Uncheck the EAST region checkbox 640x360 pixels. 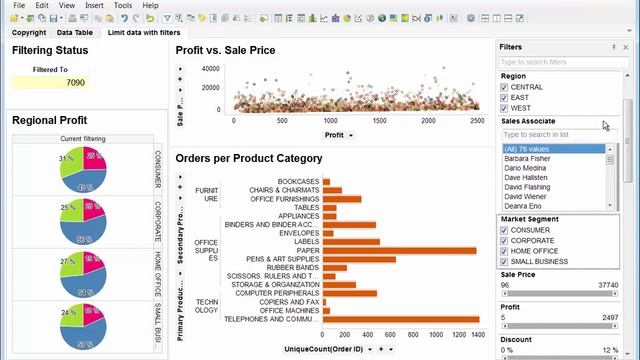point(504,98)
